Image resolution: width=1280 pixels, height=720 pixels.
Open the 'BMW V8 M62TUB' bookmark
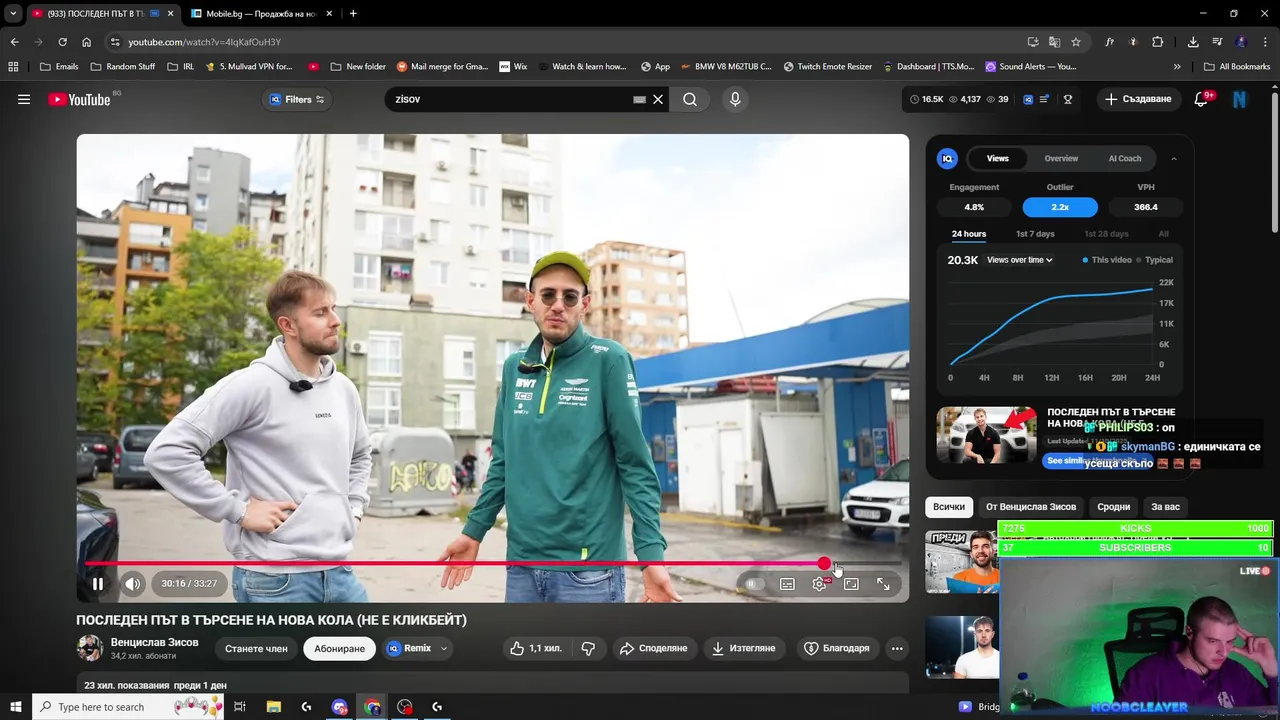pos(726,67)
